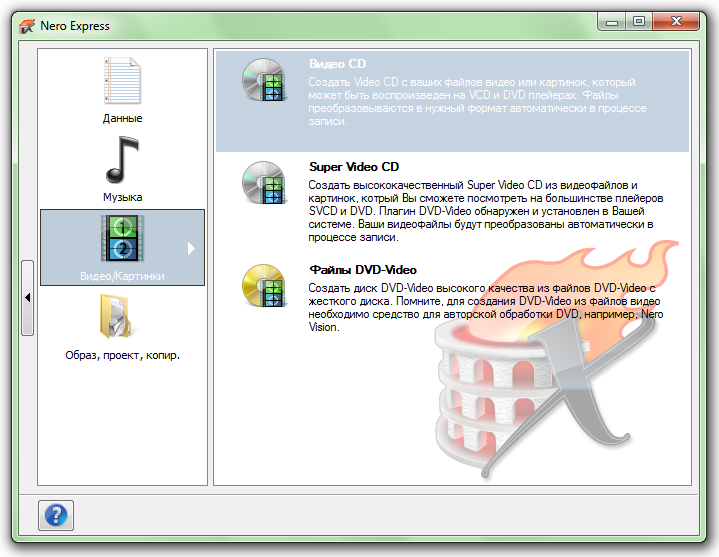Select the Музыка music note icon
The width and height of the screenshot is (719, 557).
[122, 160]
